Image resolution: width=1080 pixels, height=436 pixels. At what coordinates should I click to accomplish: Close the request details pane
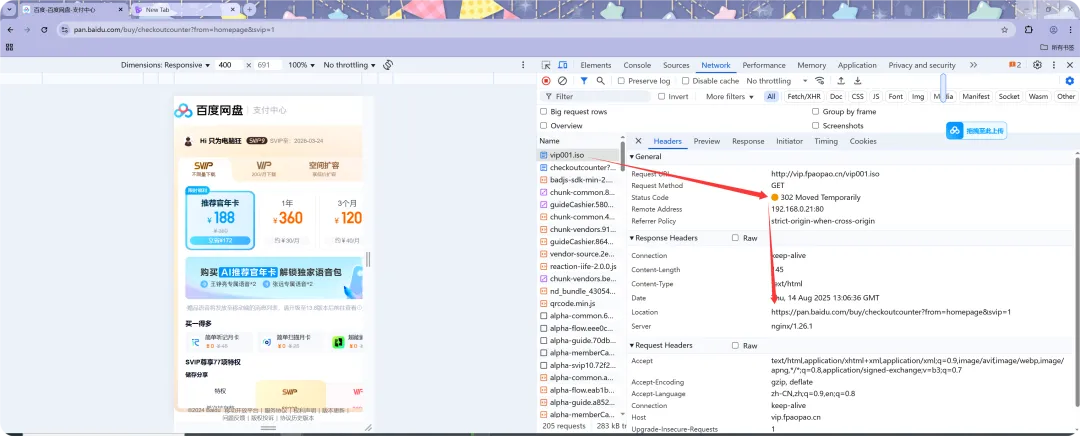tap(638, 141)
